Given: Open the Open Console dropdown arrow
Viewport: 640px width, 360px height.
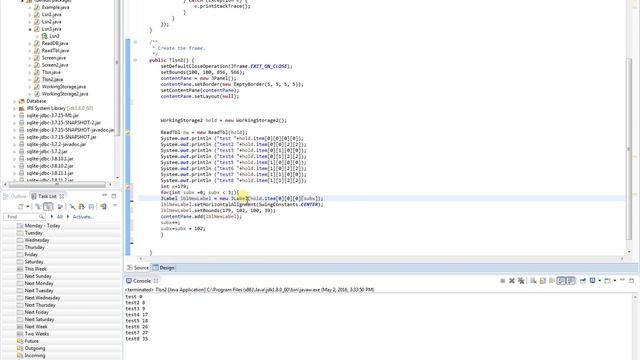Looking at the screenshot, I should pyautogui.click(x=615, y=281).
